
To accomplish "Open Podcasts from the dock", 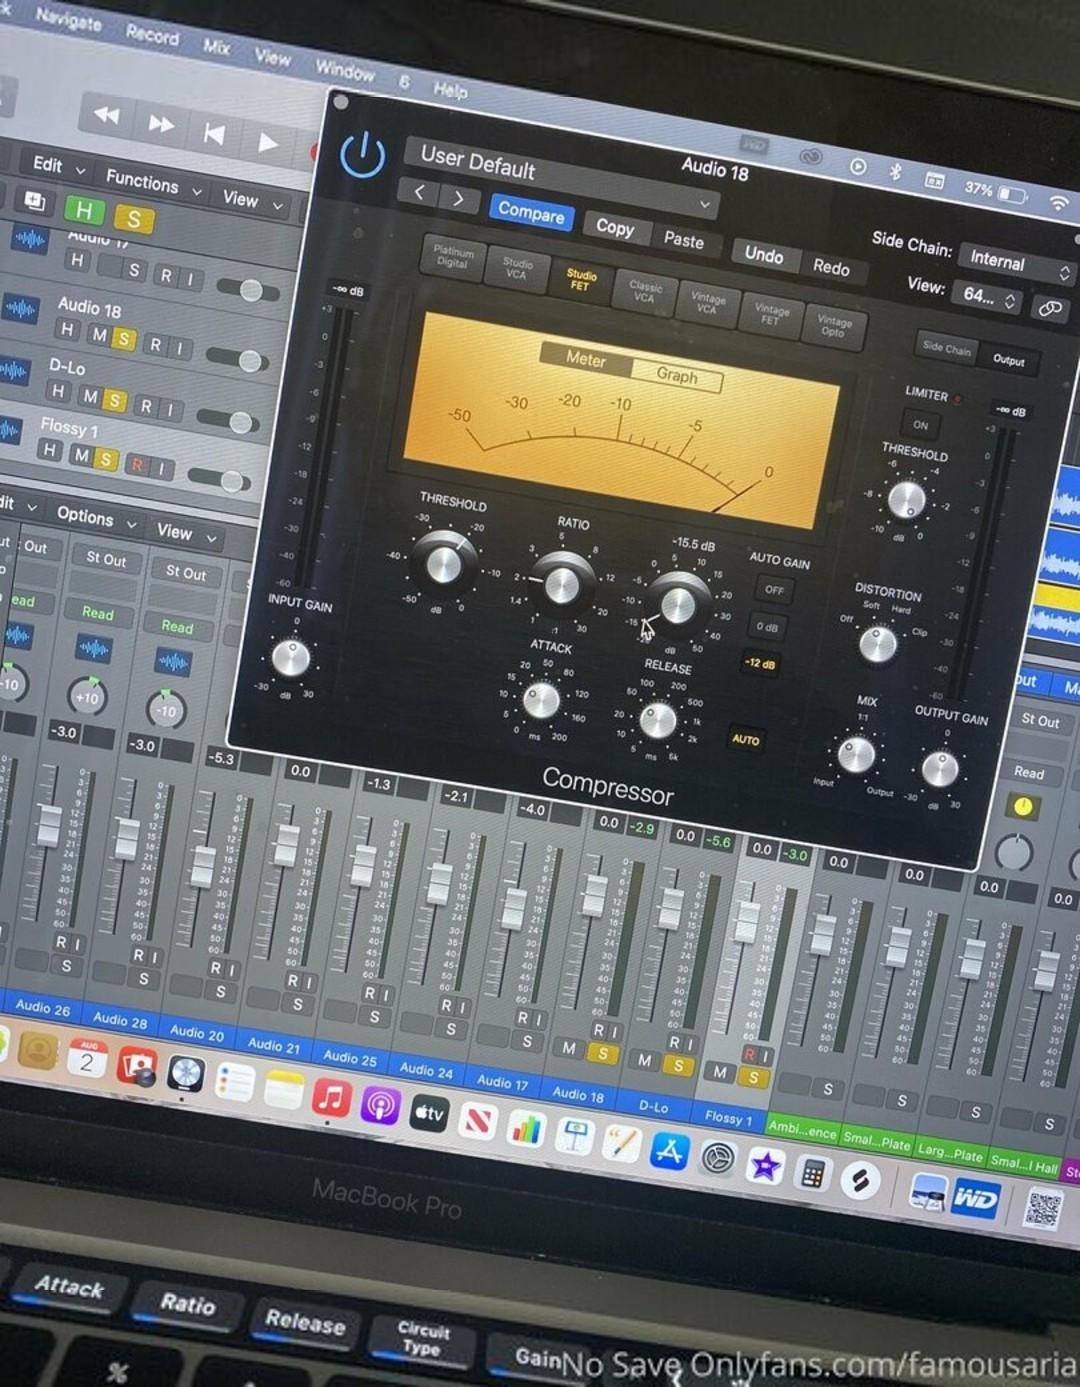I will 380,1107.
